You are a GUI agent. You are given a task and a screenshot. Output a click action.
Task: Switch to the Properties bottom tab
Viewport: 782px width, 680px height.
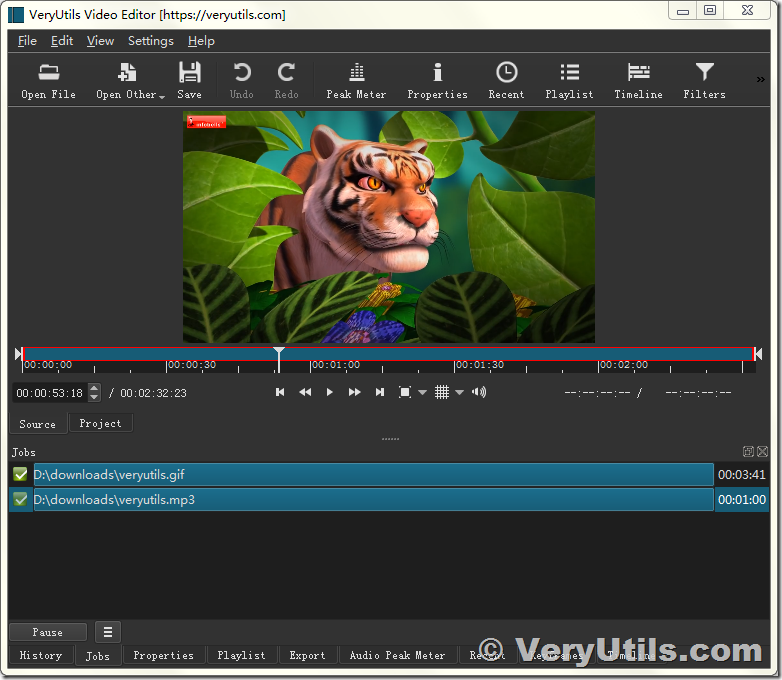[x=164, y=655]
